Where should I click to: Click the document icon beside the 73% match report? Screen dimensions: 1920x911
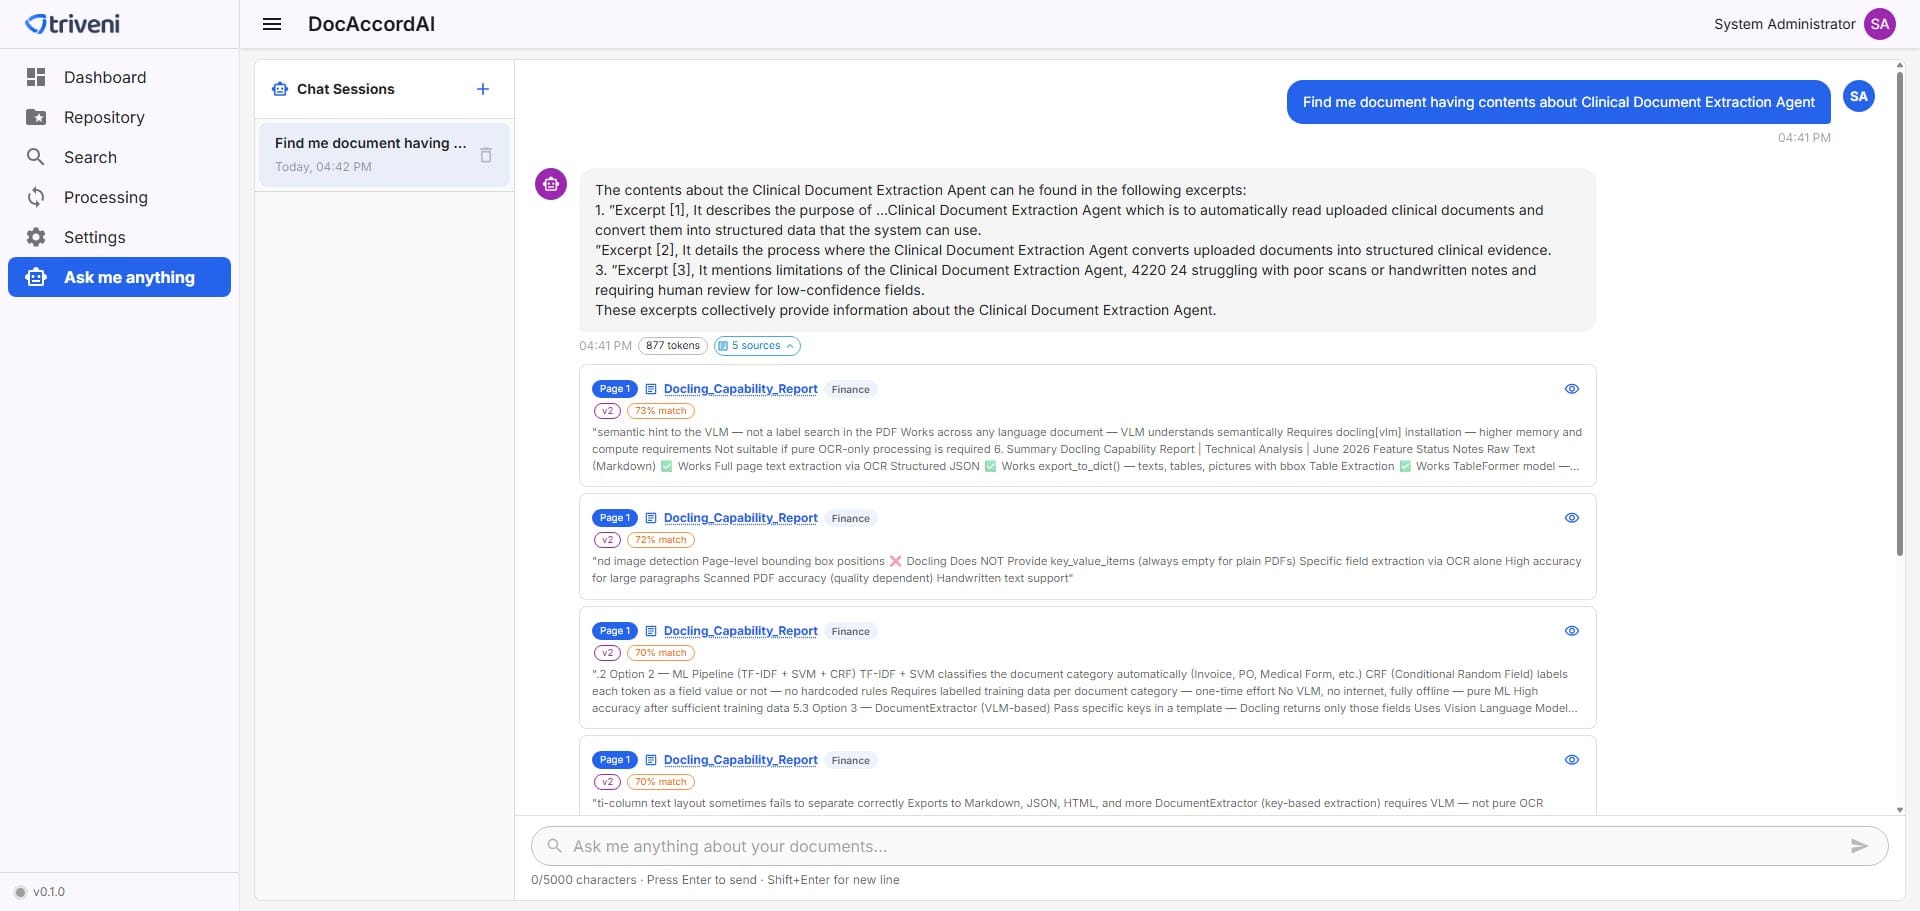pyautogui.click(x=651, y=389)
